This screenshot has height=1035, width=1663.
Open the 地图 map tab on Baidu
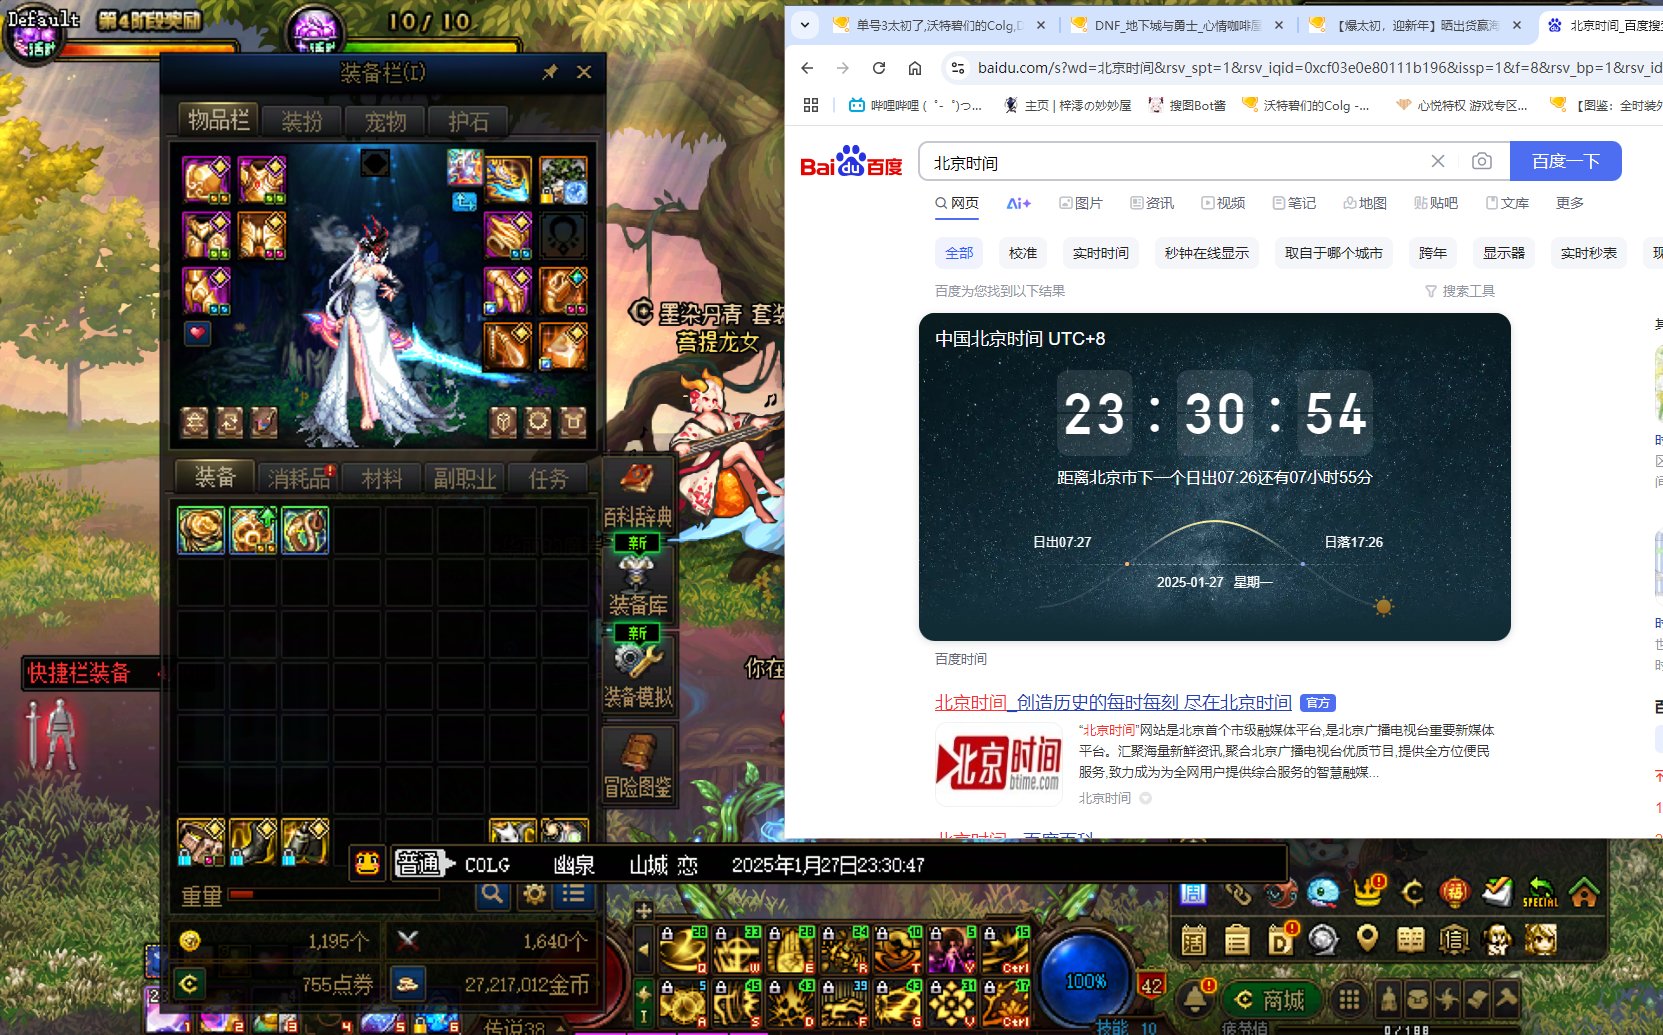coord(1365,203)
